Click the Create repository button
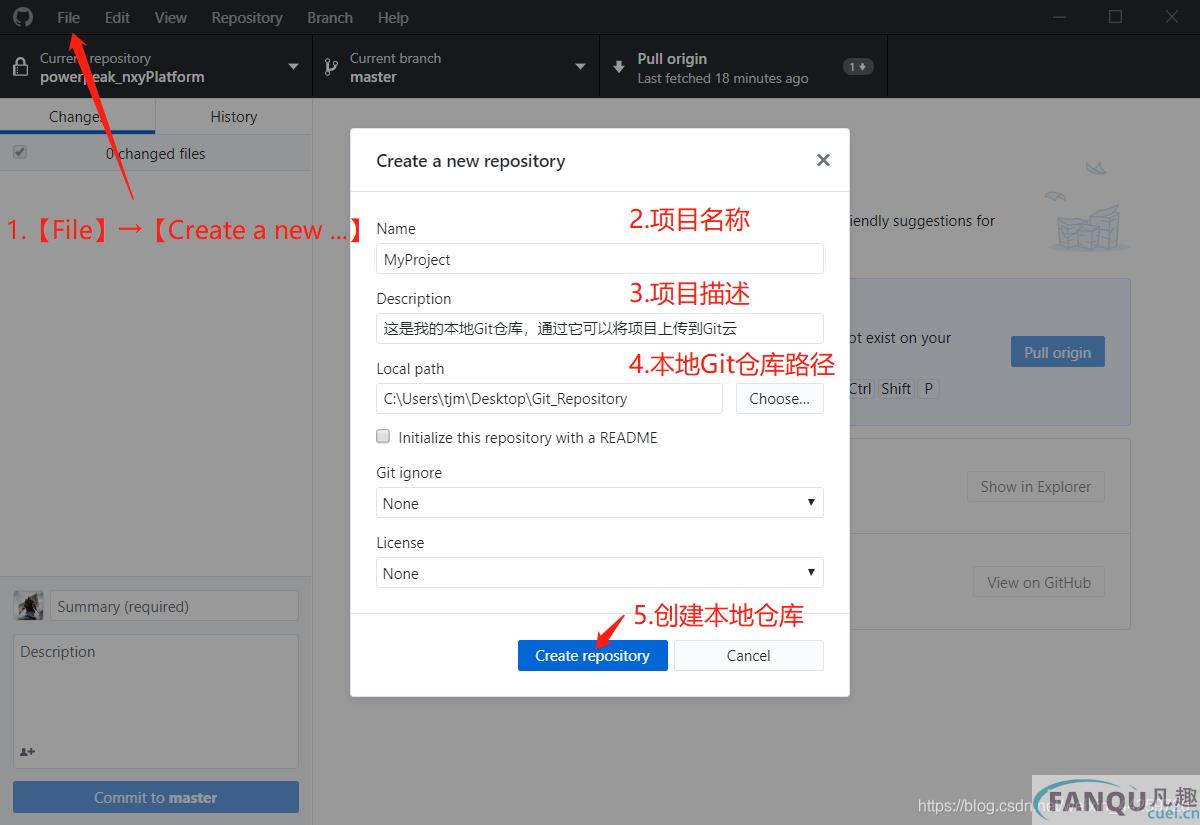This screenshot has width=1200, height=825. coord(593,655)
